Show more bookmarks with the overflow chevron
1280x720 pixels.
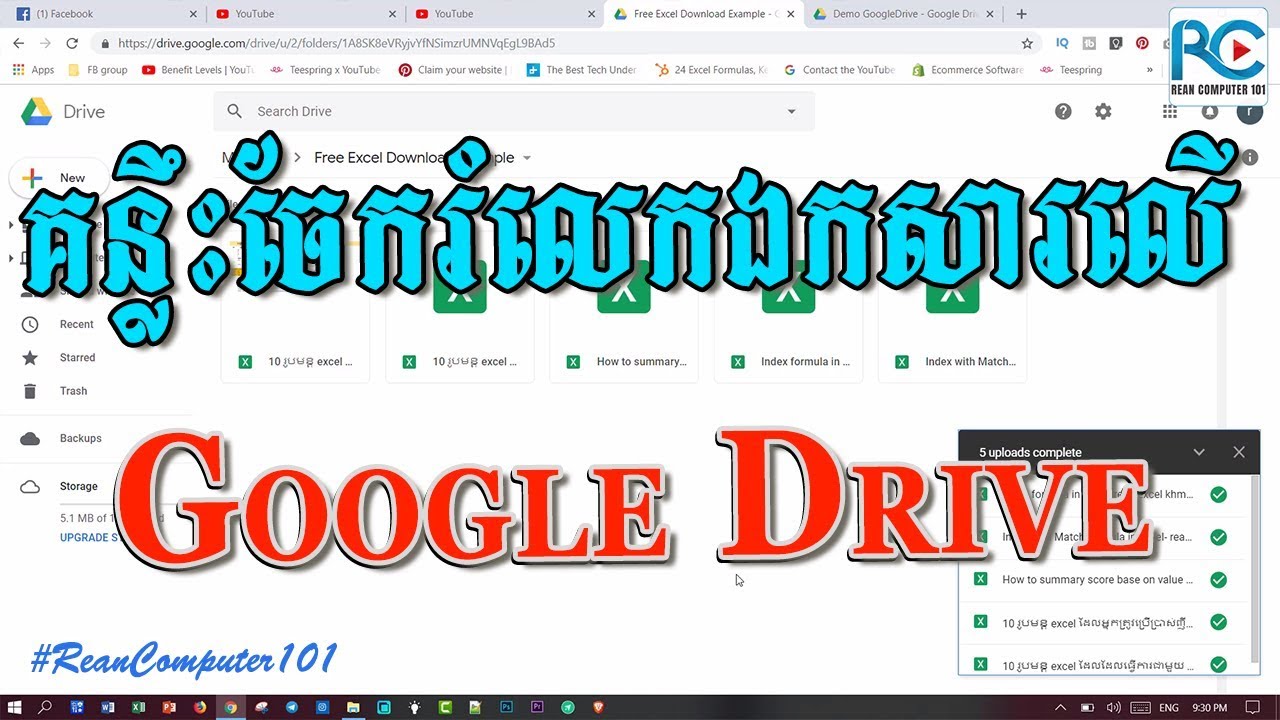tap(1149, 70)
